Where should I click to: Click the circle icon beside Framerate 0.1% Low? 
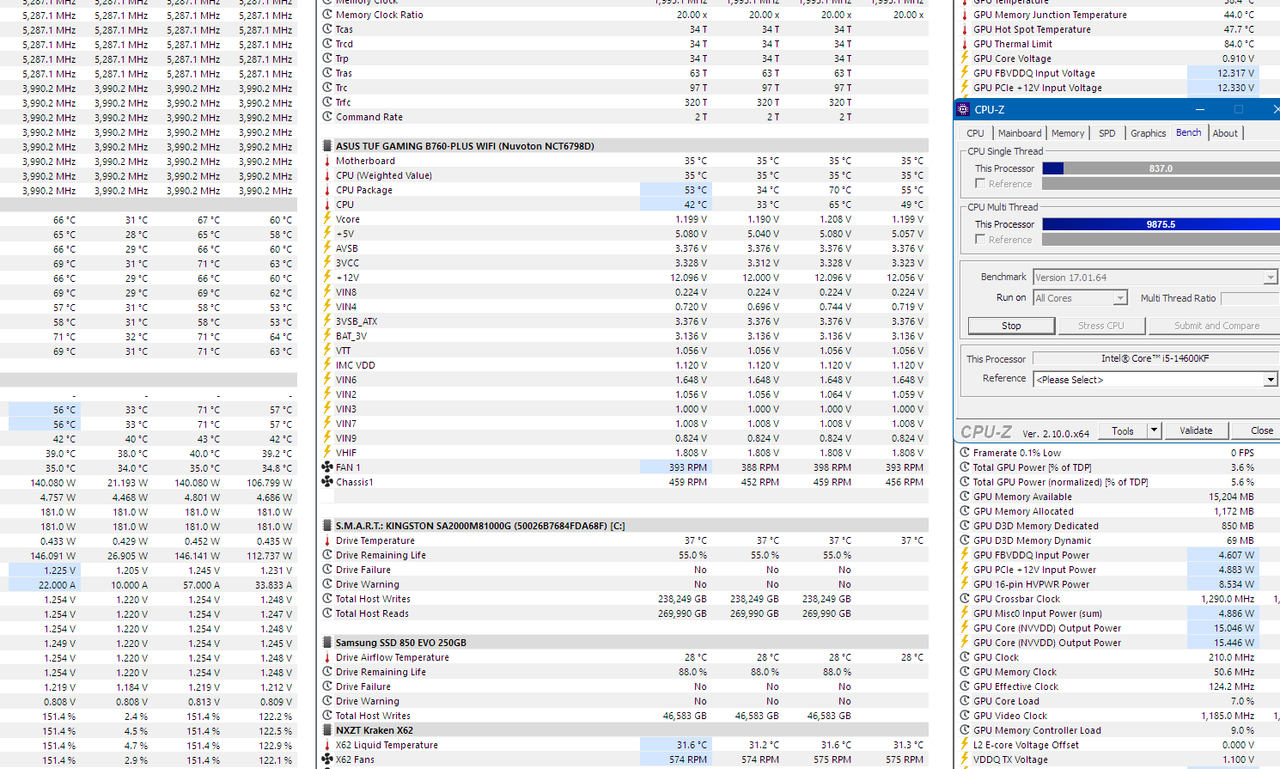964,453
